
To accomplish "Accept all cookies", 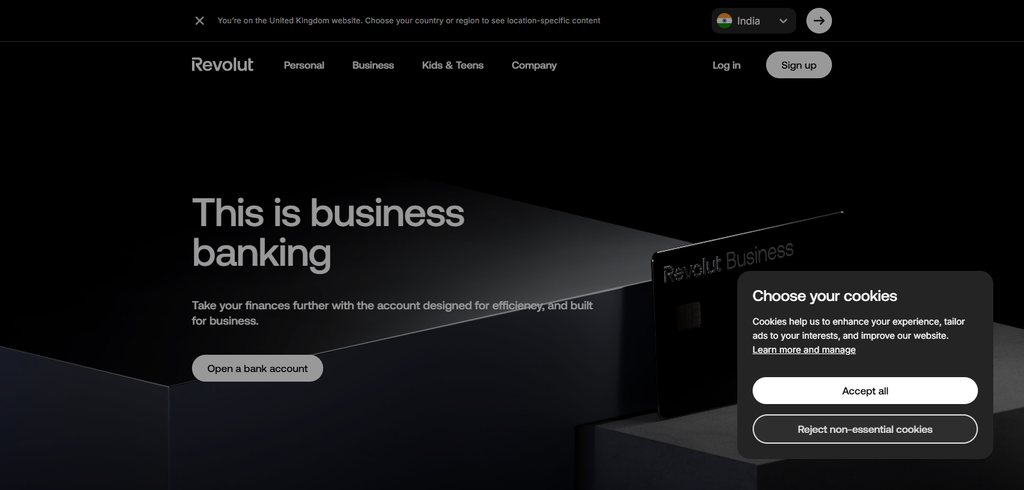I will click(x=865, y=391).
